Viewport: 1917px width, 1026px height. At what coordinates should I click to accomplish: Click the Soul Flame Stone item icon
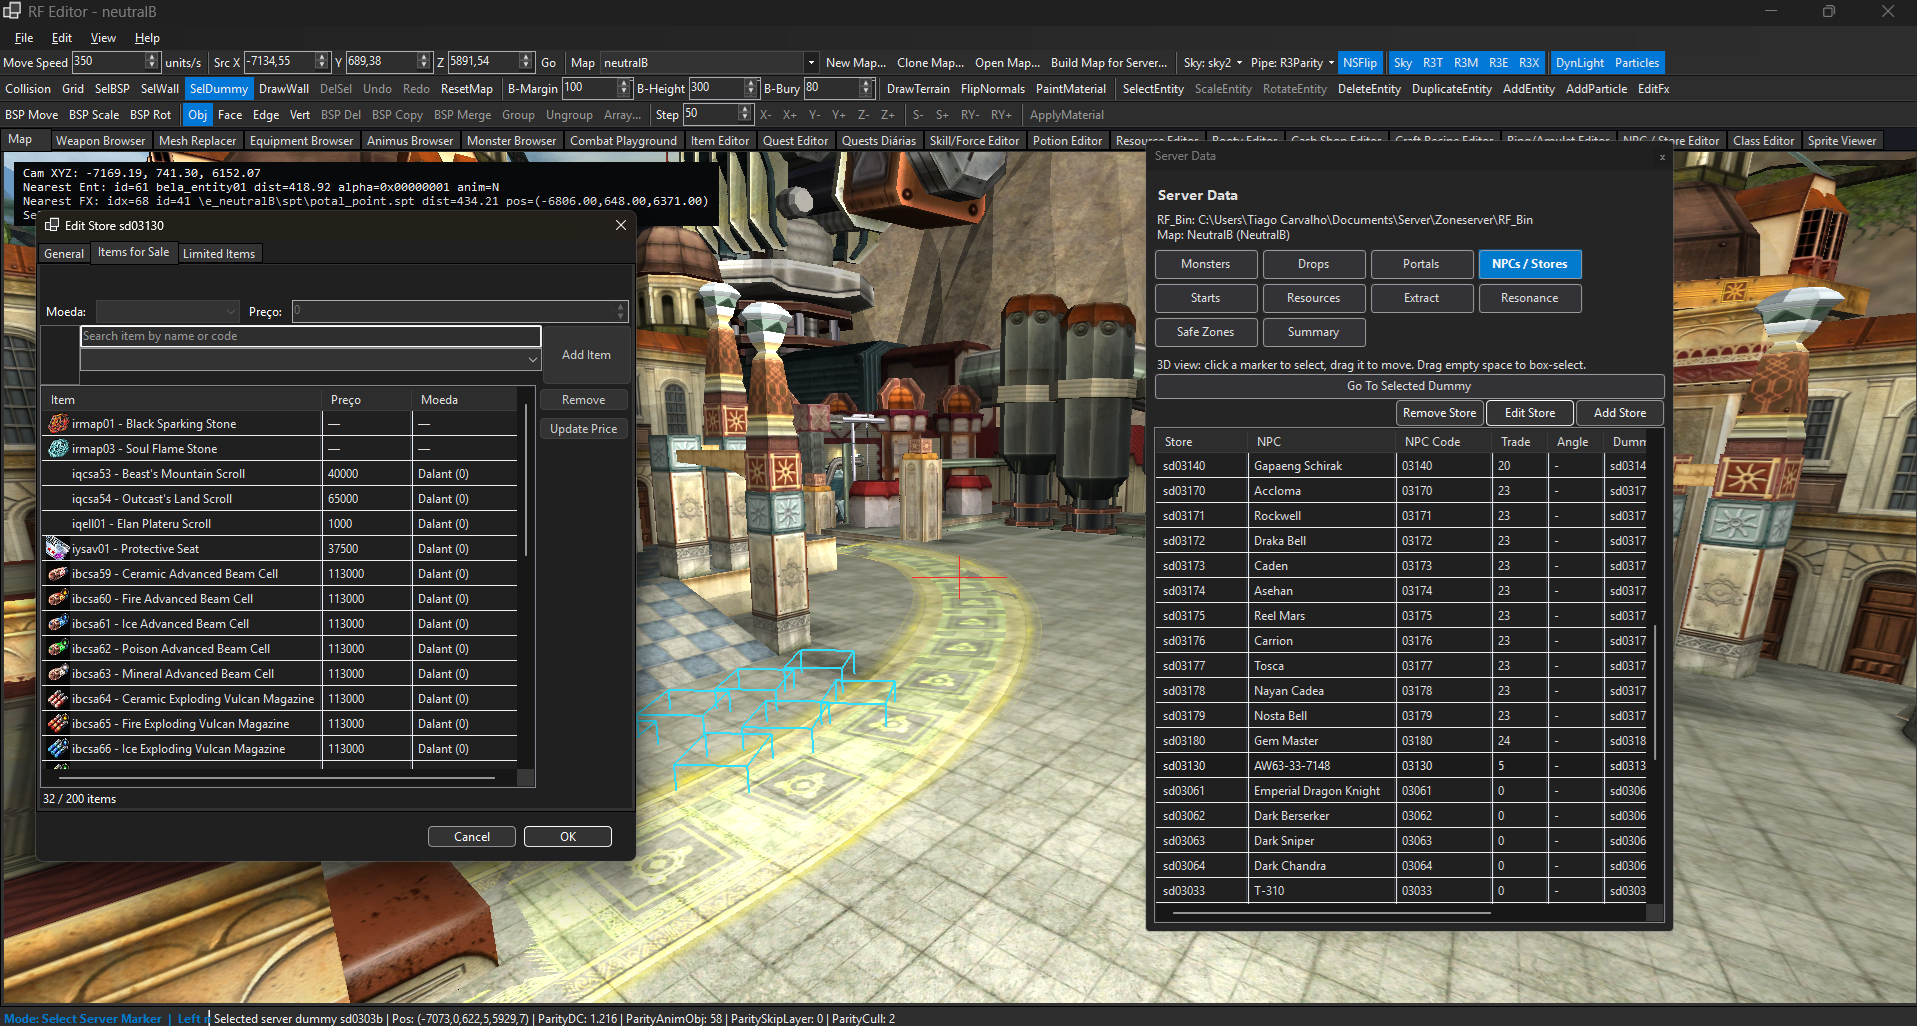point(58,448)
